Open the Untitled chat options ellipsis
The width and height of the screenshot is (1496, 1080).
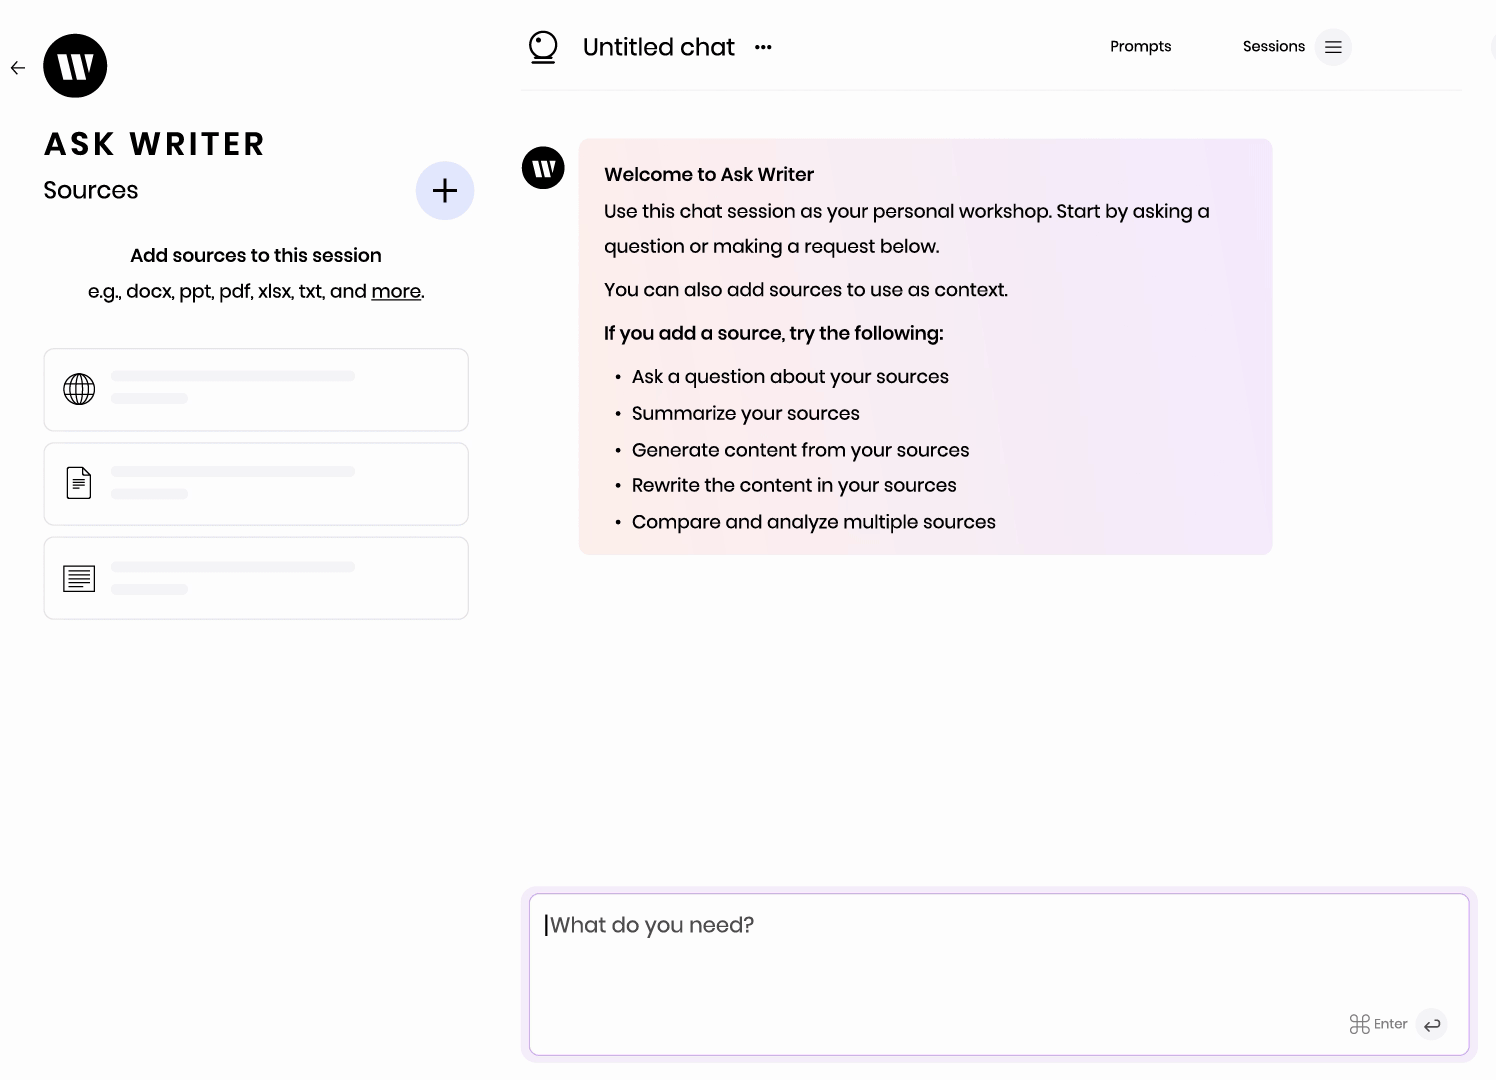tap(763, 47)
